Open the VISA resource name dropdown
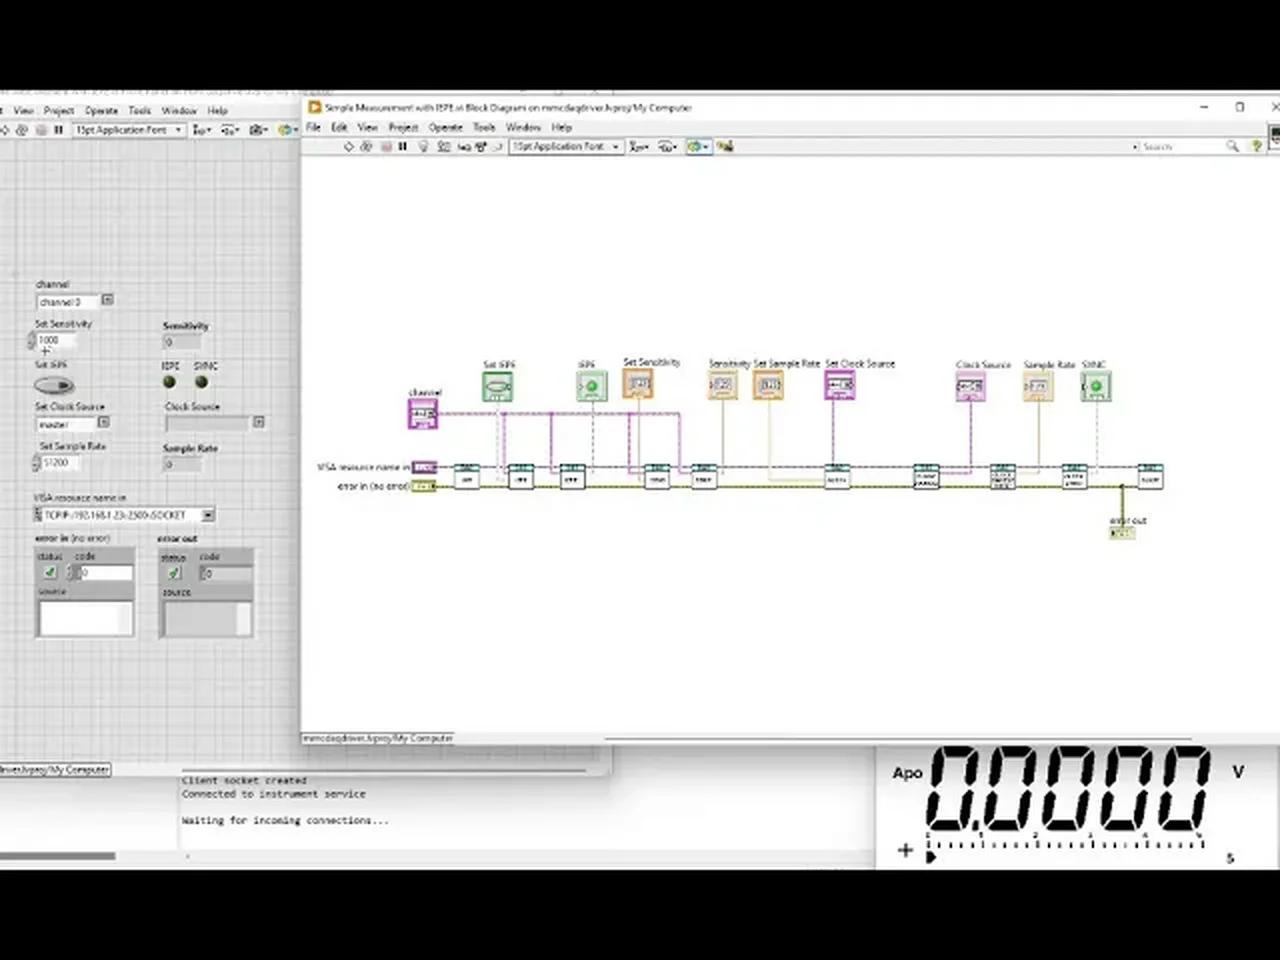Image resolution: width=1280 pixels, height=960 pixels. pos(208,515)
